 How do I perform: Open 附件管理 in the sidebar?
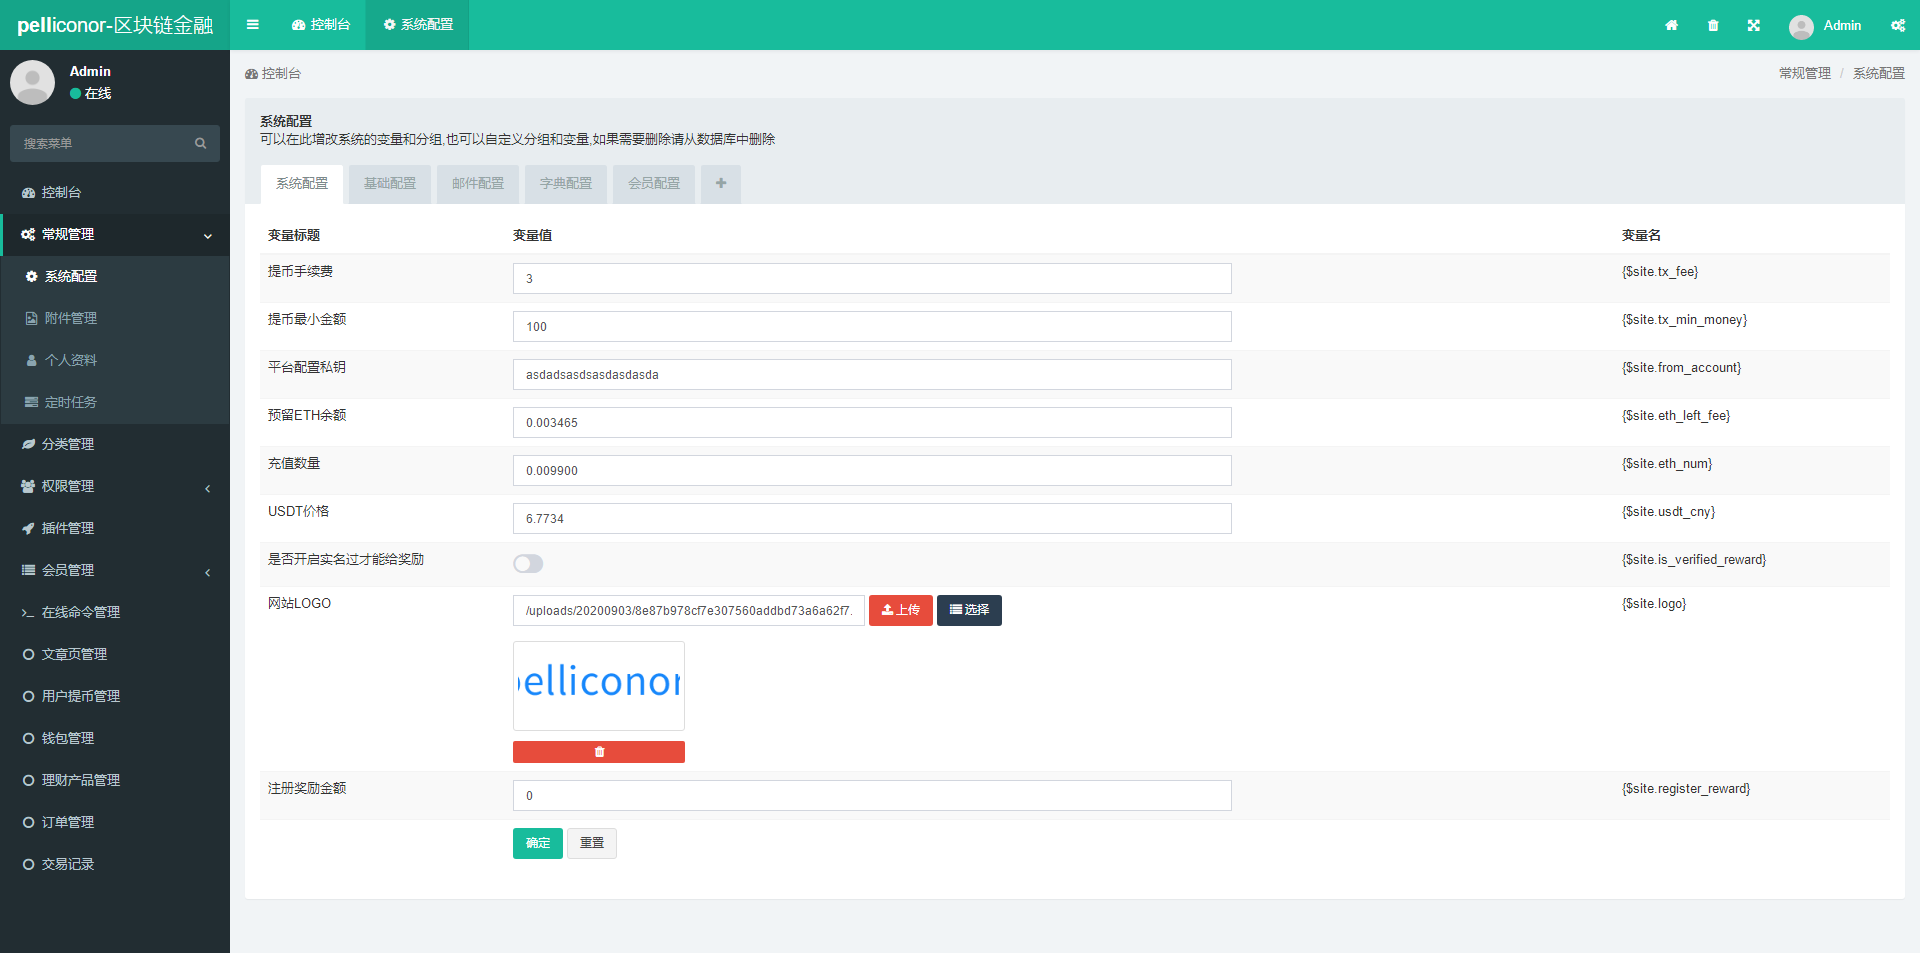tap(115, 318)
